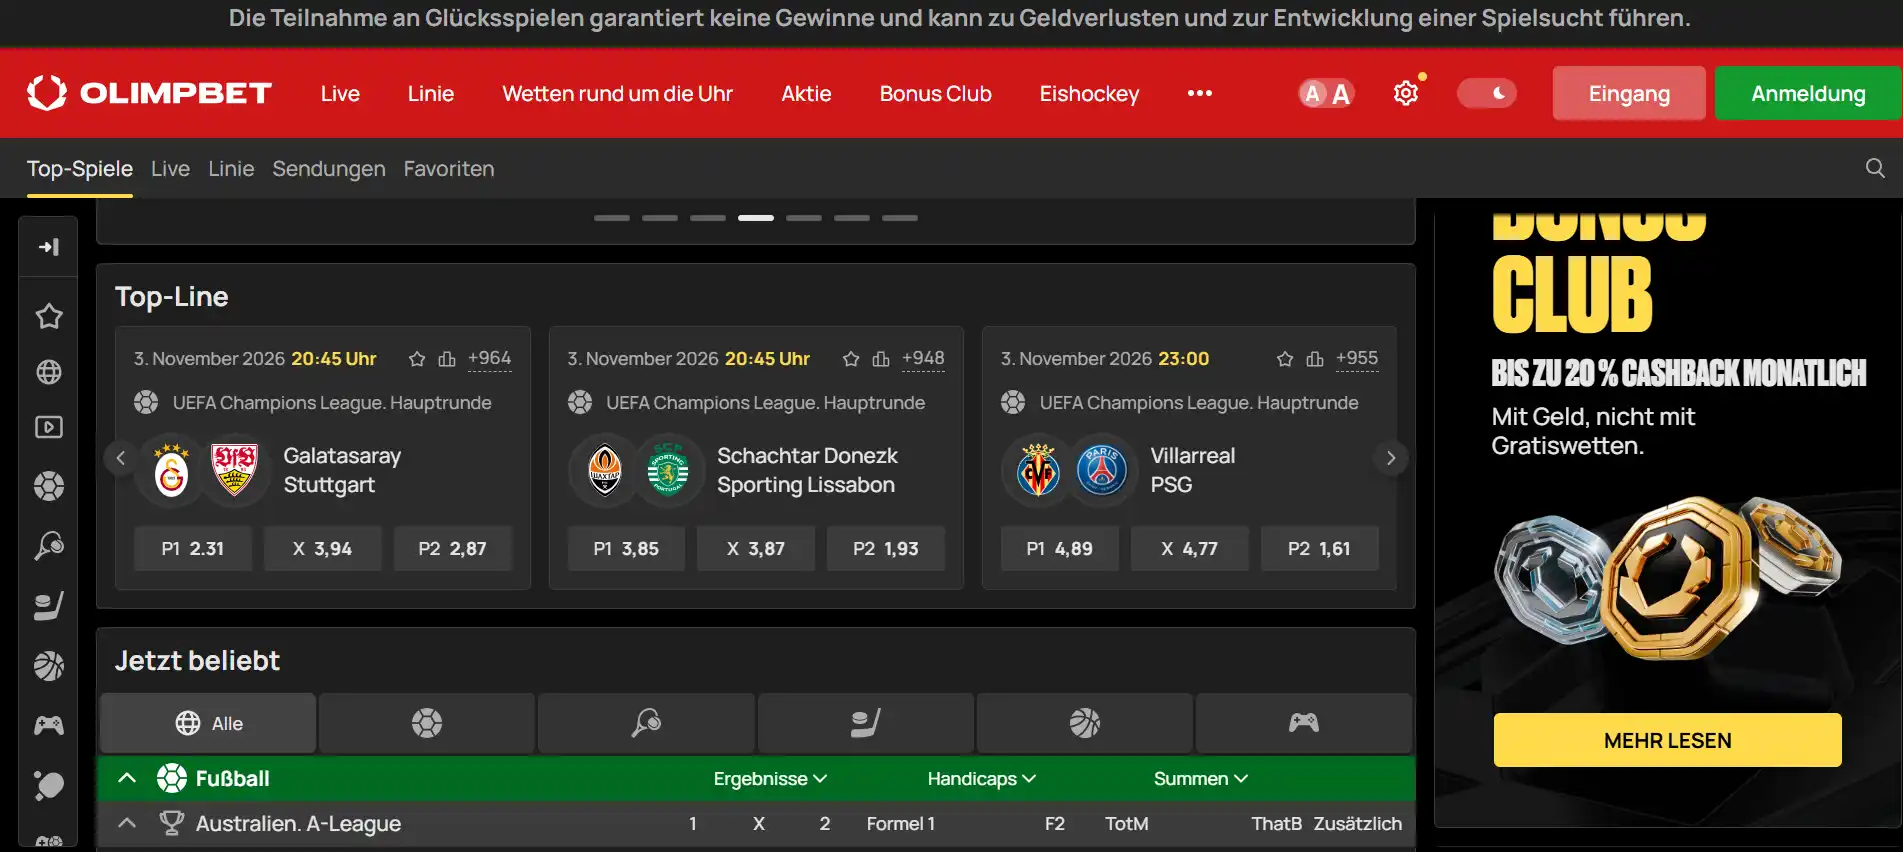Open the Handicaps dropdown

click(x=981, y=779)
